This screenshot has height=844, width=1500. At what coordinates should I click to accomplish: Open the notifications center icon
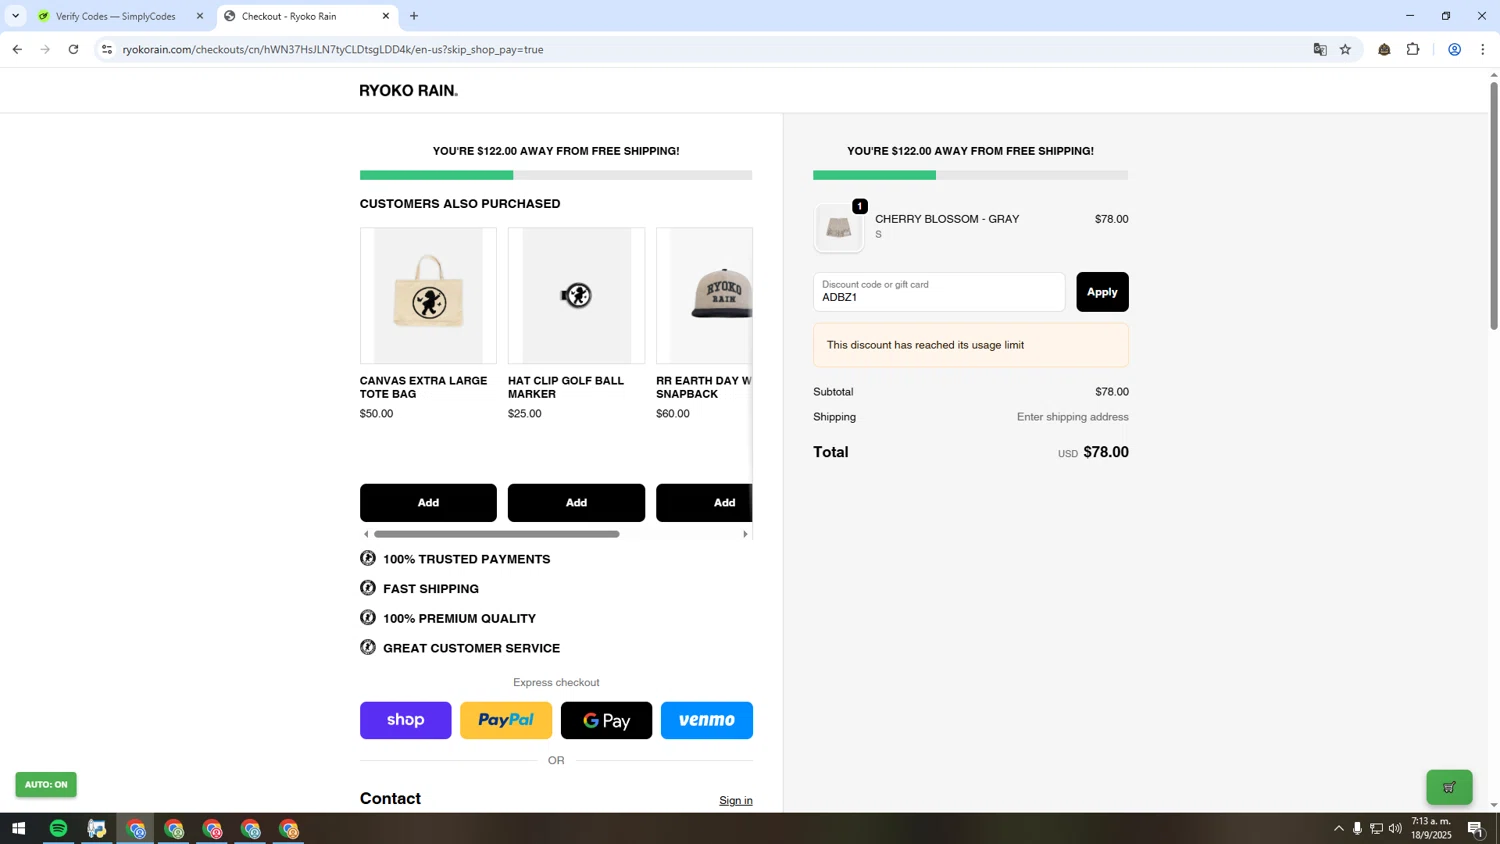(1475, 829)
